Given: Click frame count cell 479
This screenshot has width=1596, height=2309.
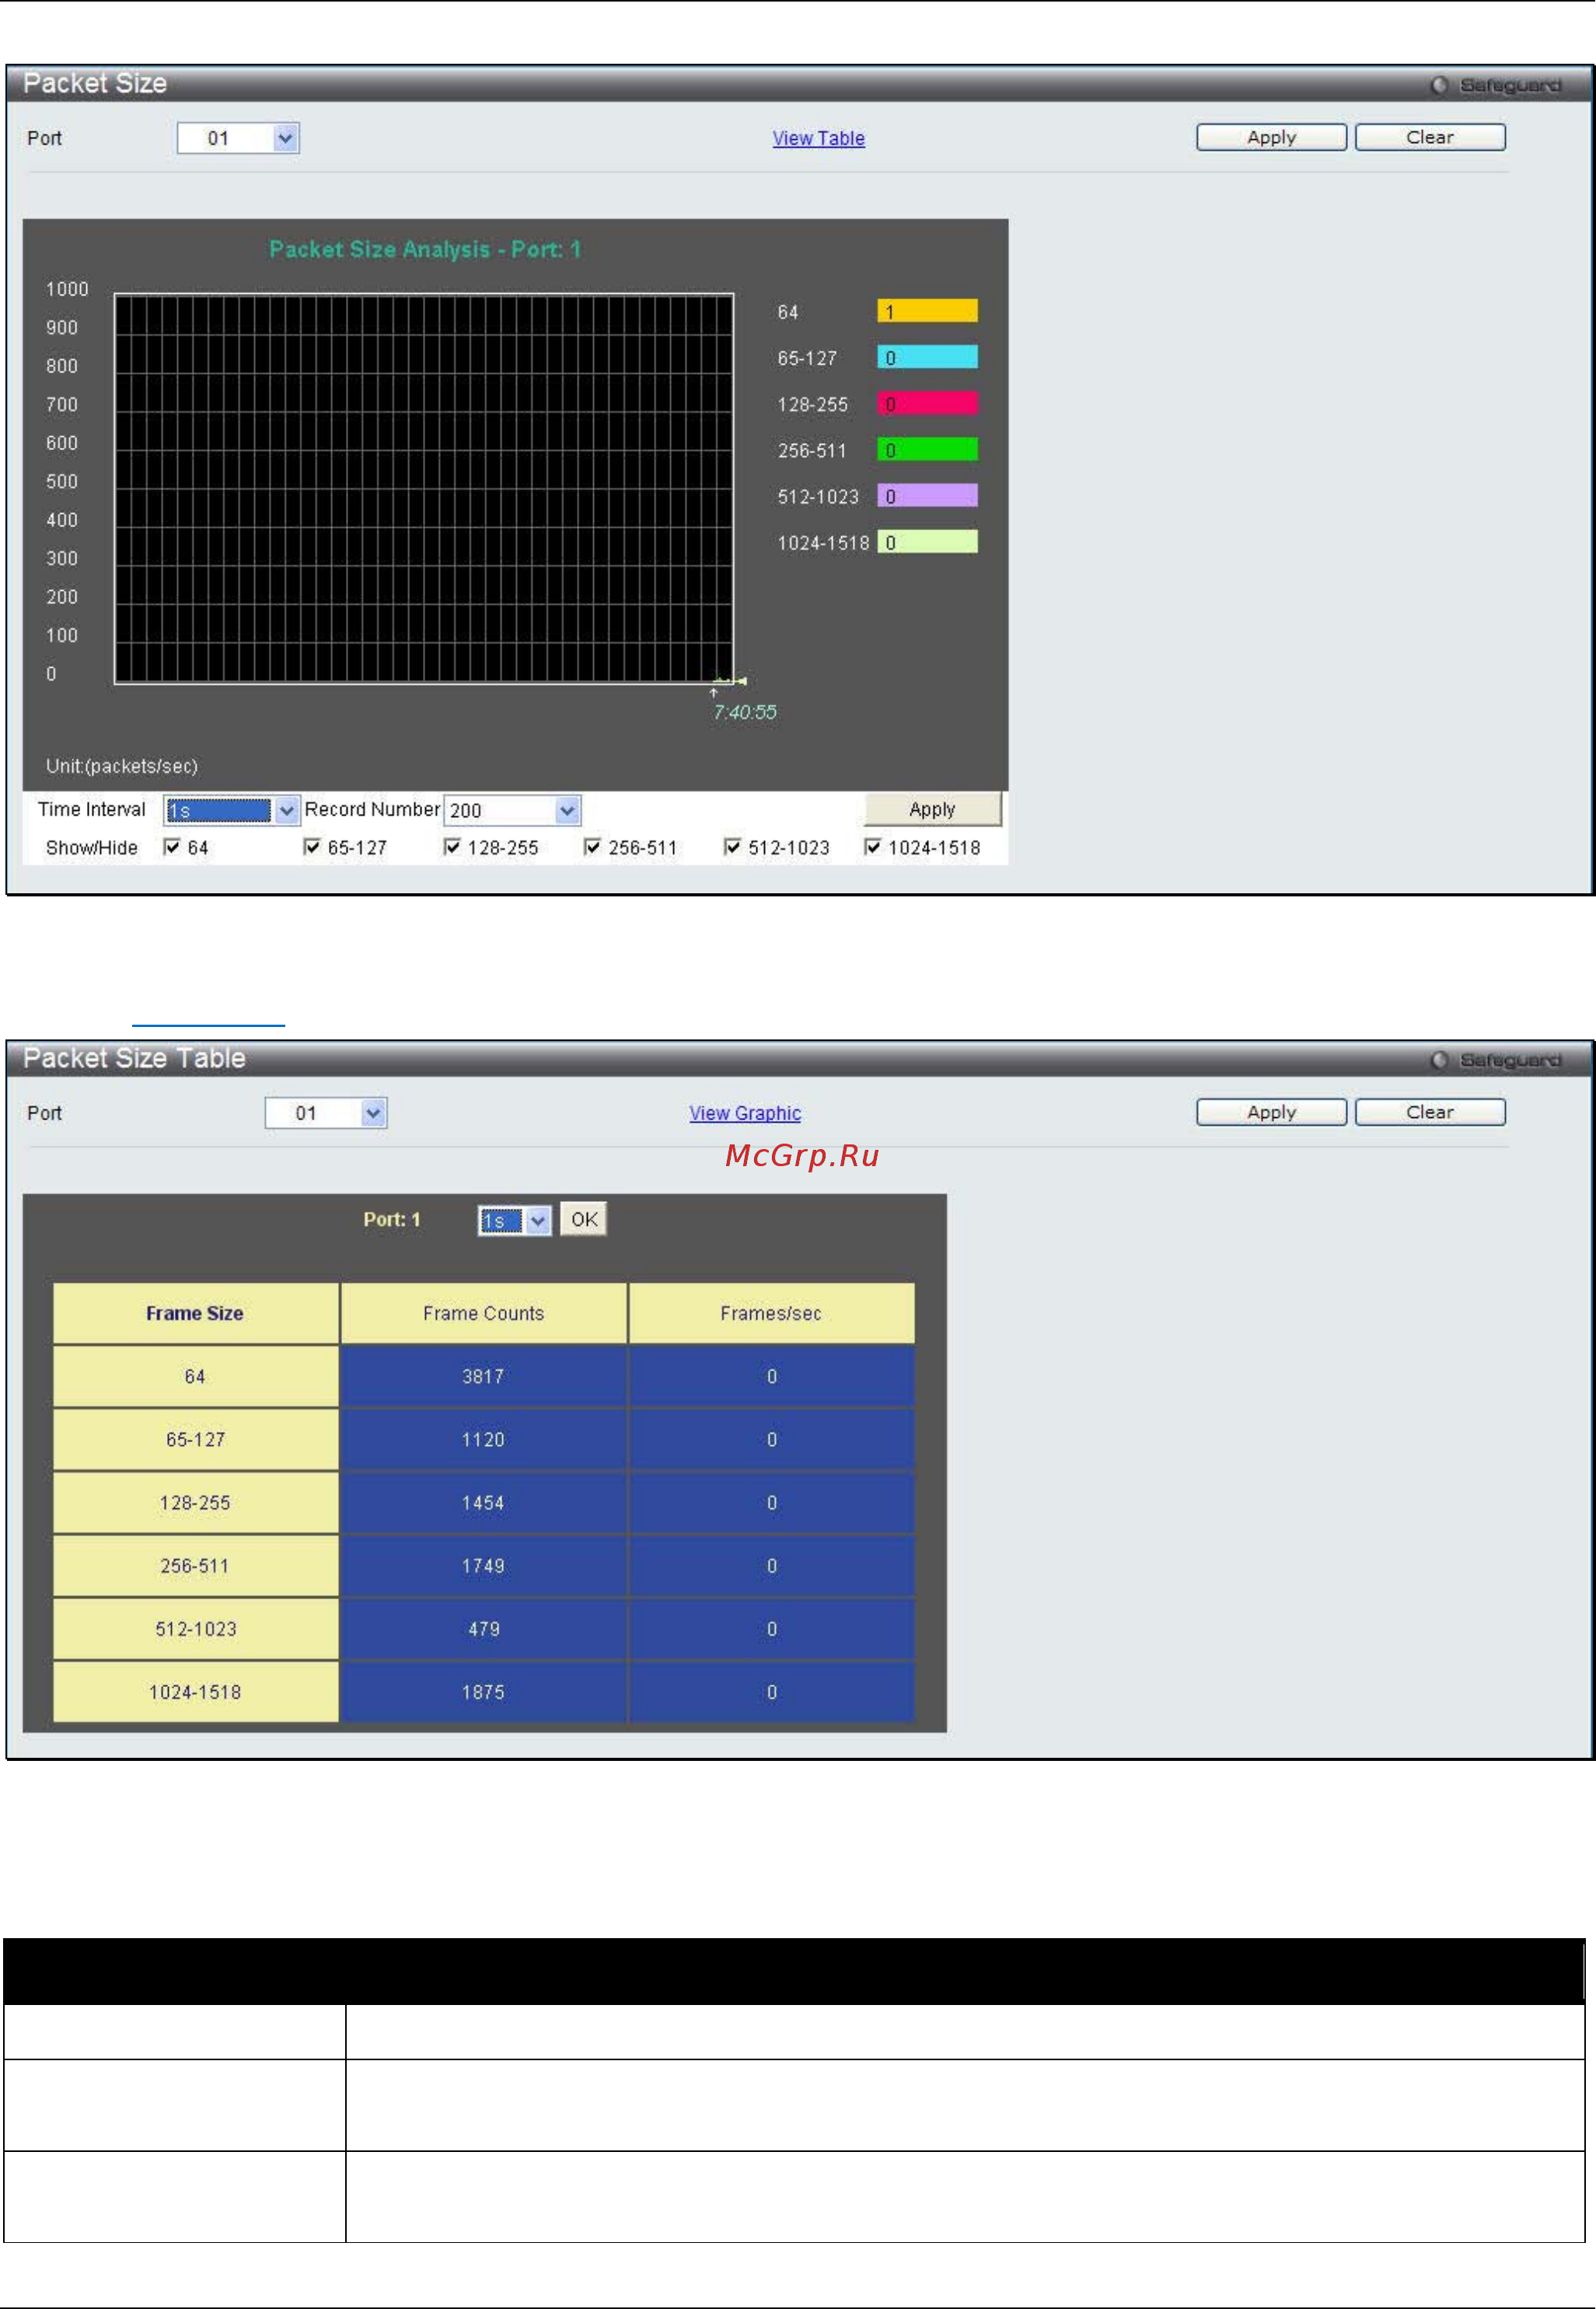Looking at the screenshot, I should [483, 1629].
